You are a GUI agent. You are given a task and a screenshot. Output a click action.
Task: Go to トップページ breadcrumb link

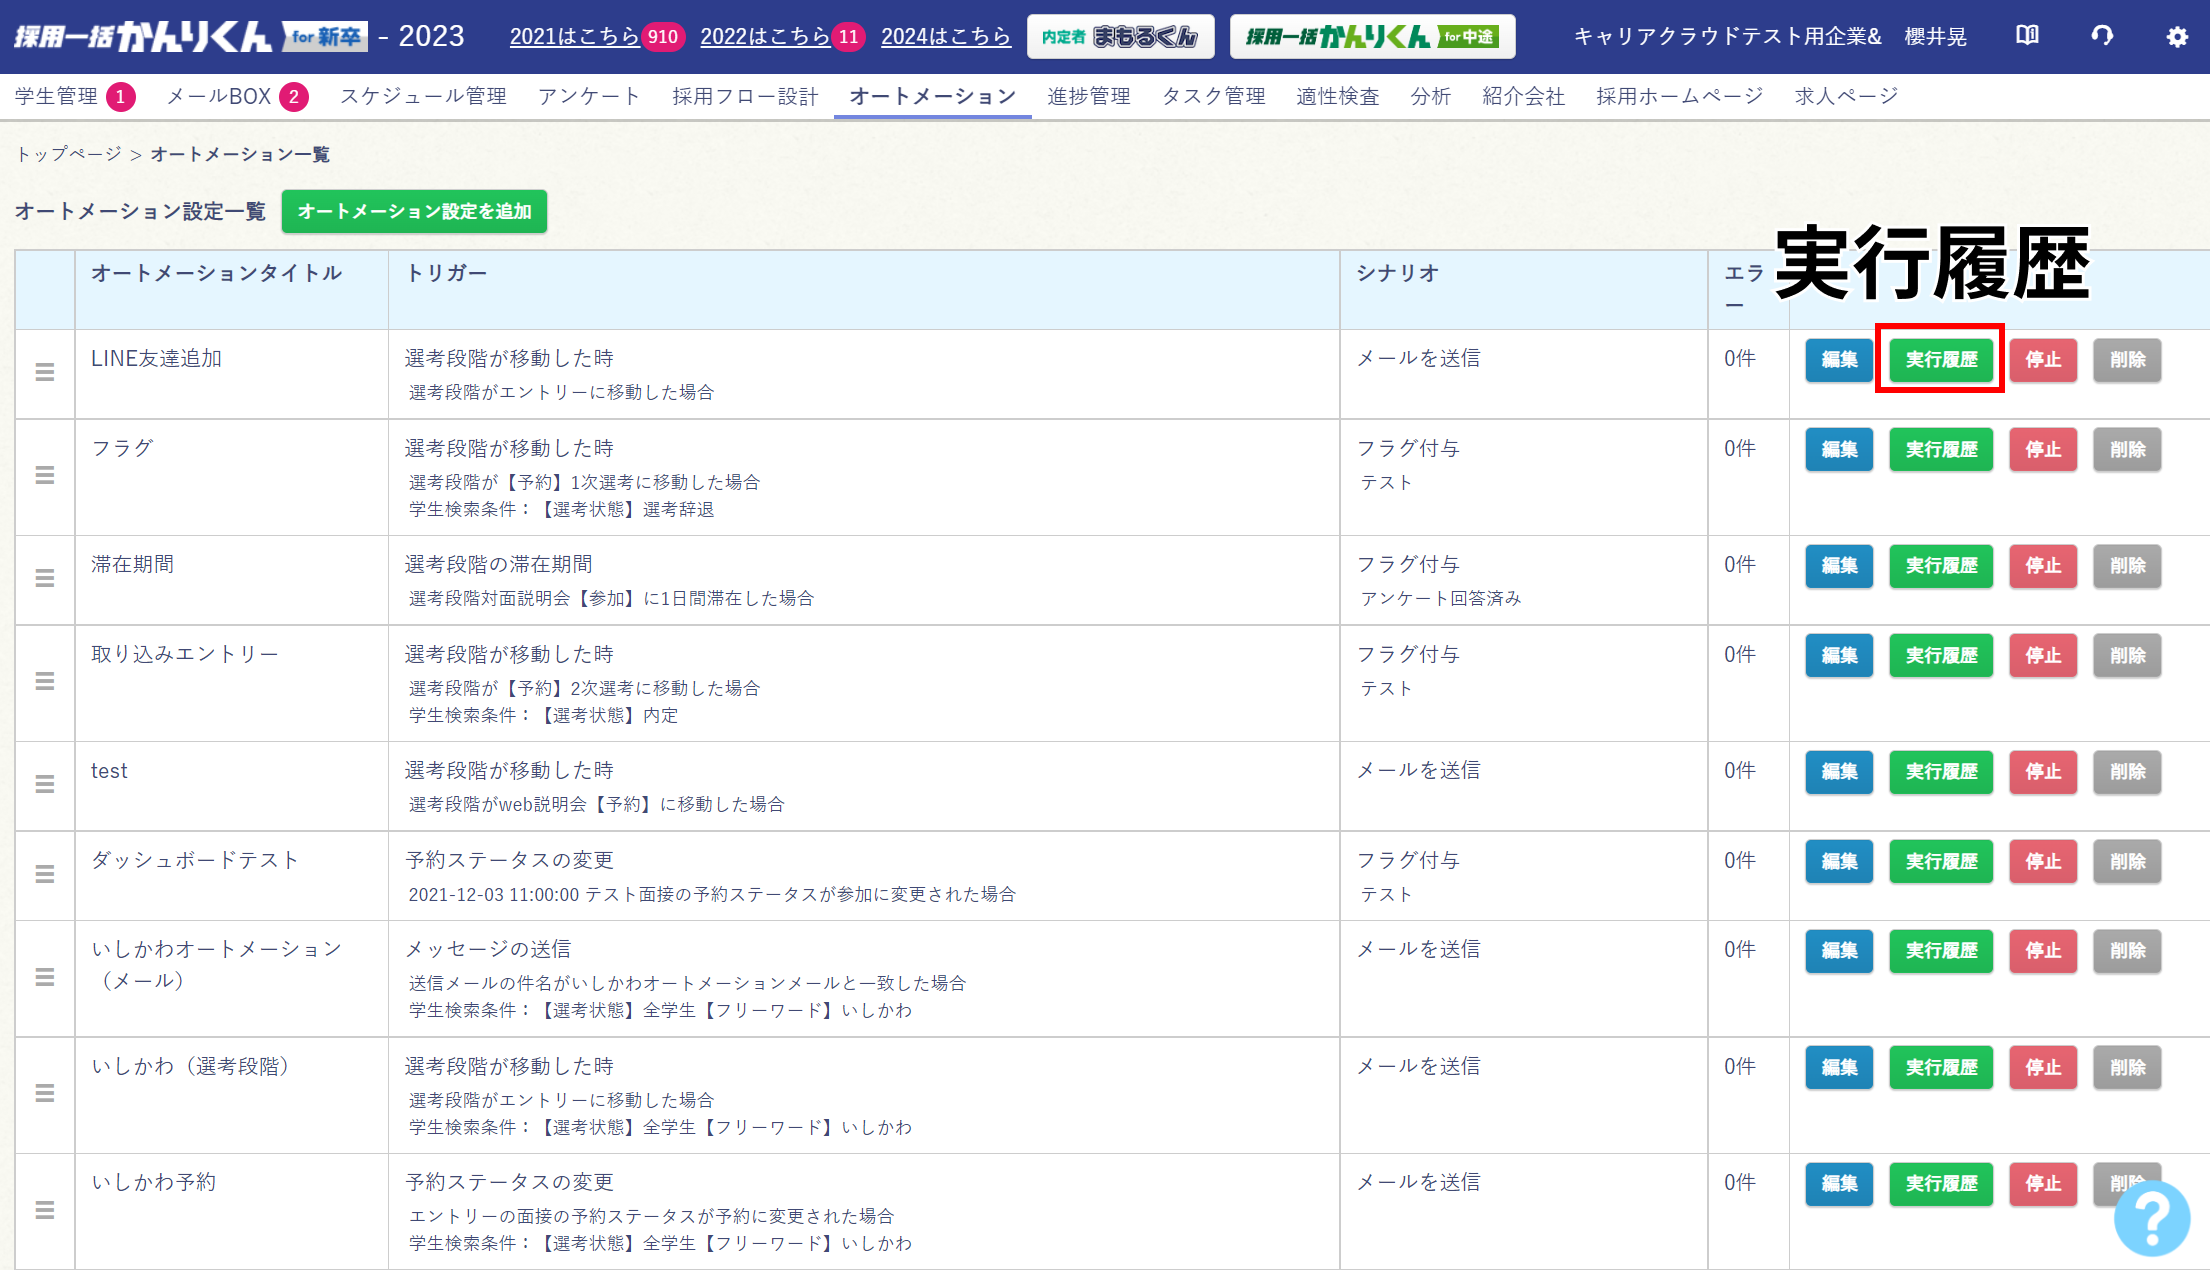point(68,154)
